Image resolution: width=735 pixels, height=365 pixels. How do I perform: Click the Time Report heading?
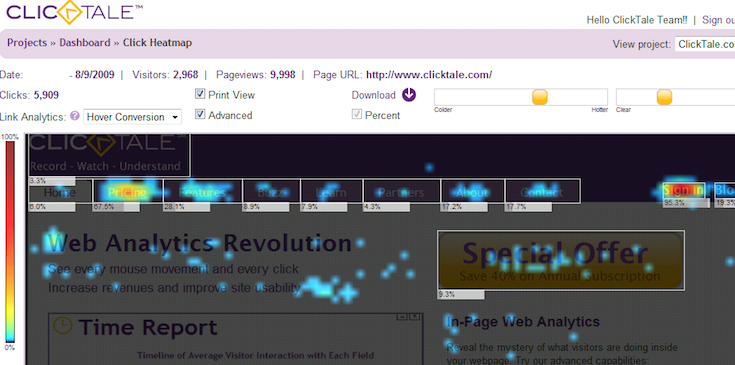tap(148, 327)
